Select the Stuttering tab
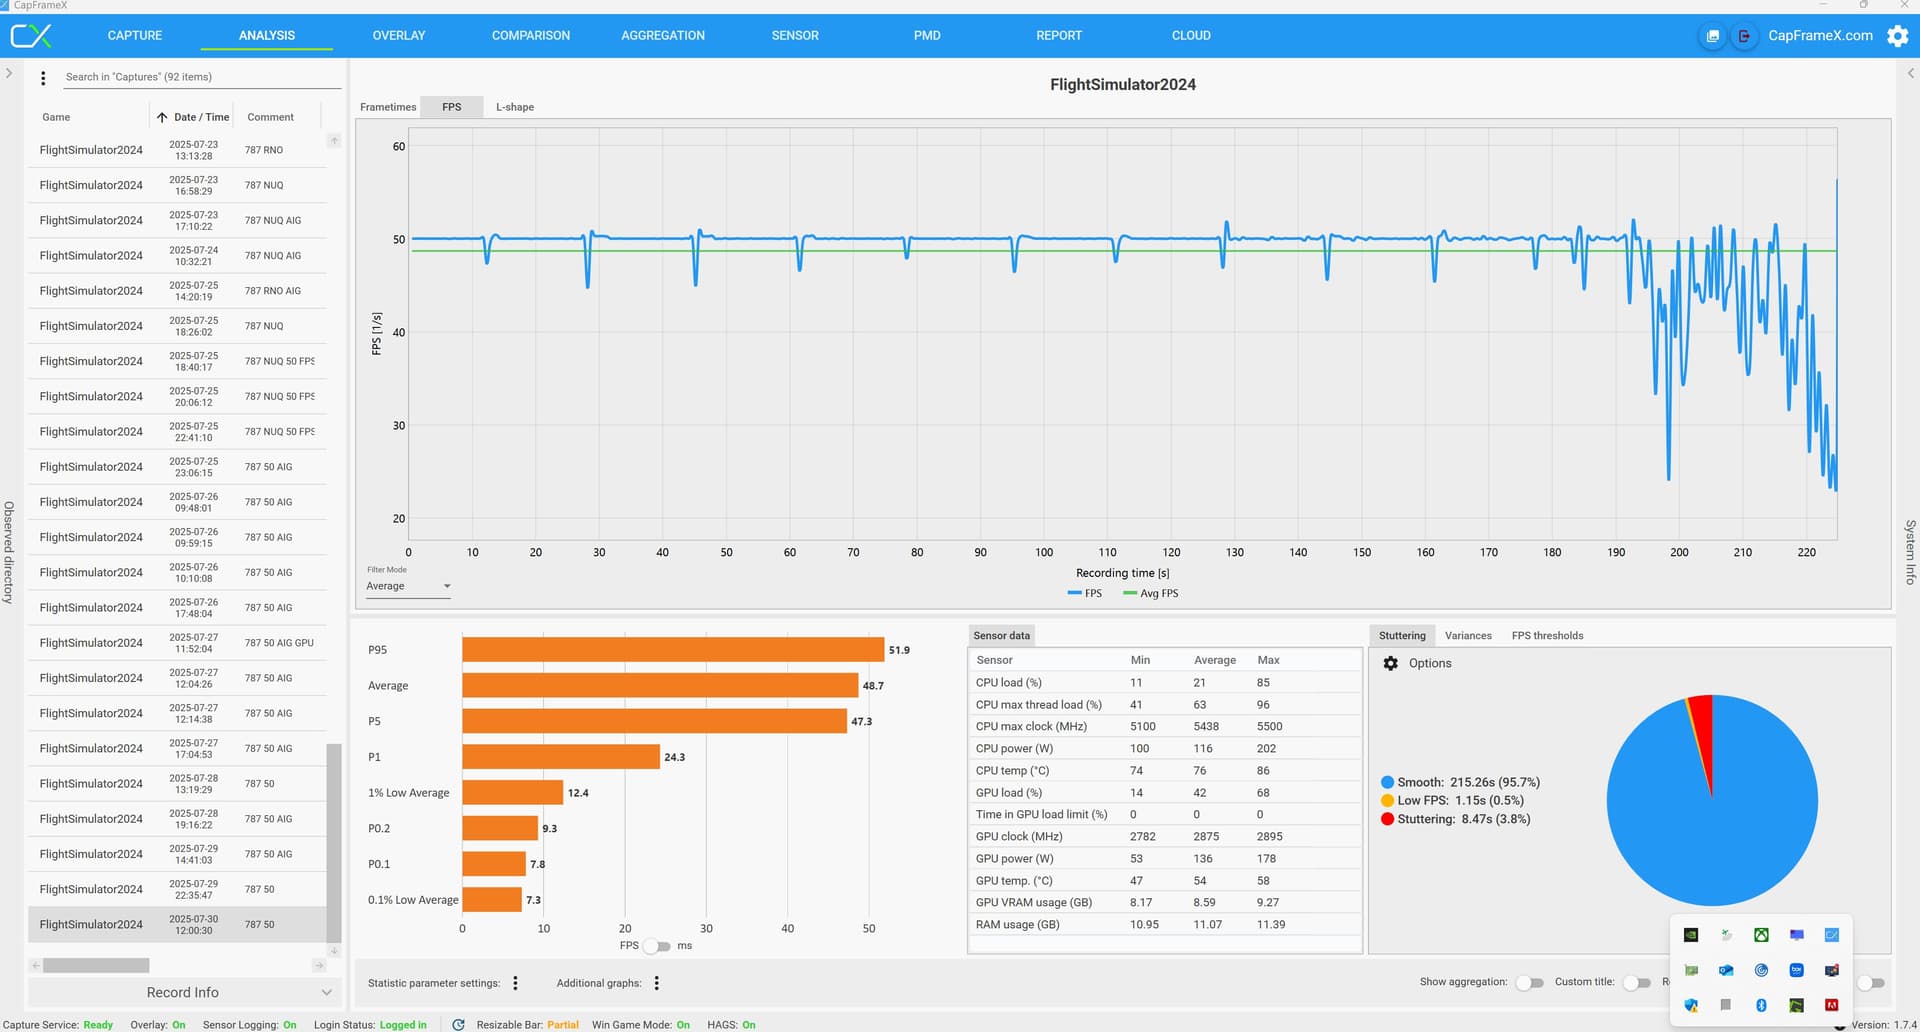Viewport: 1920px width, 1032px height. pyautogui.click(x=1402, y=636)
